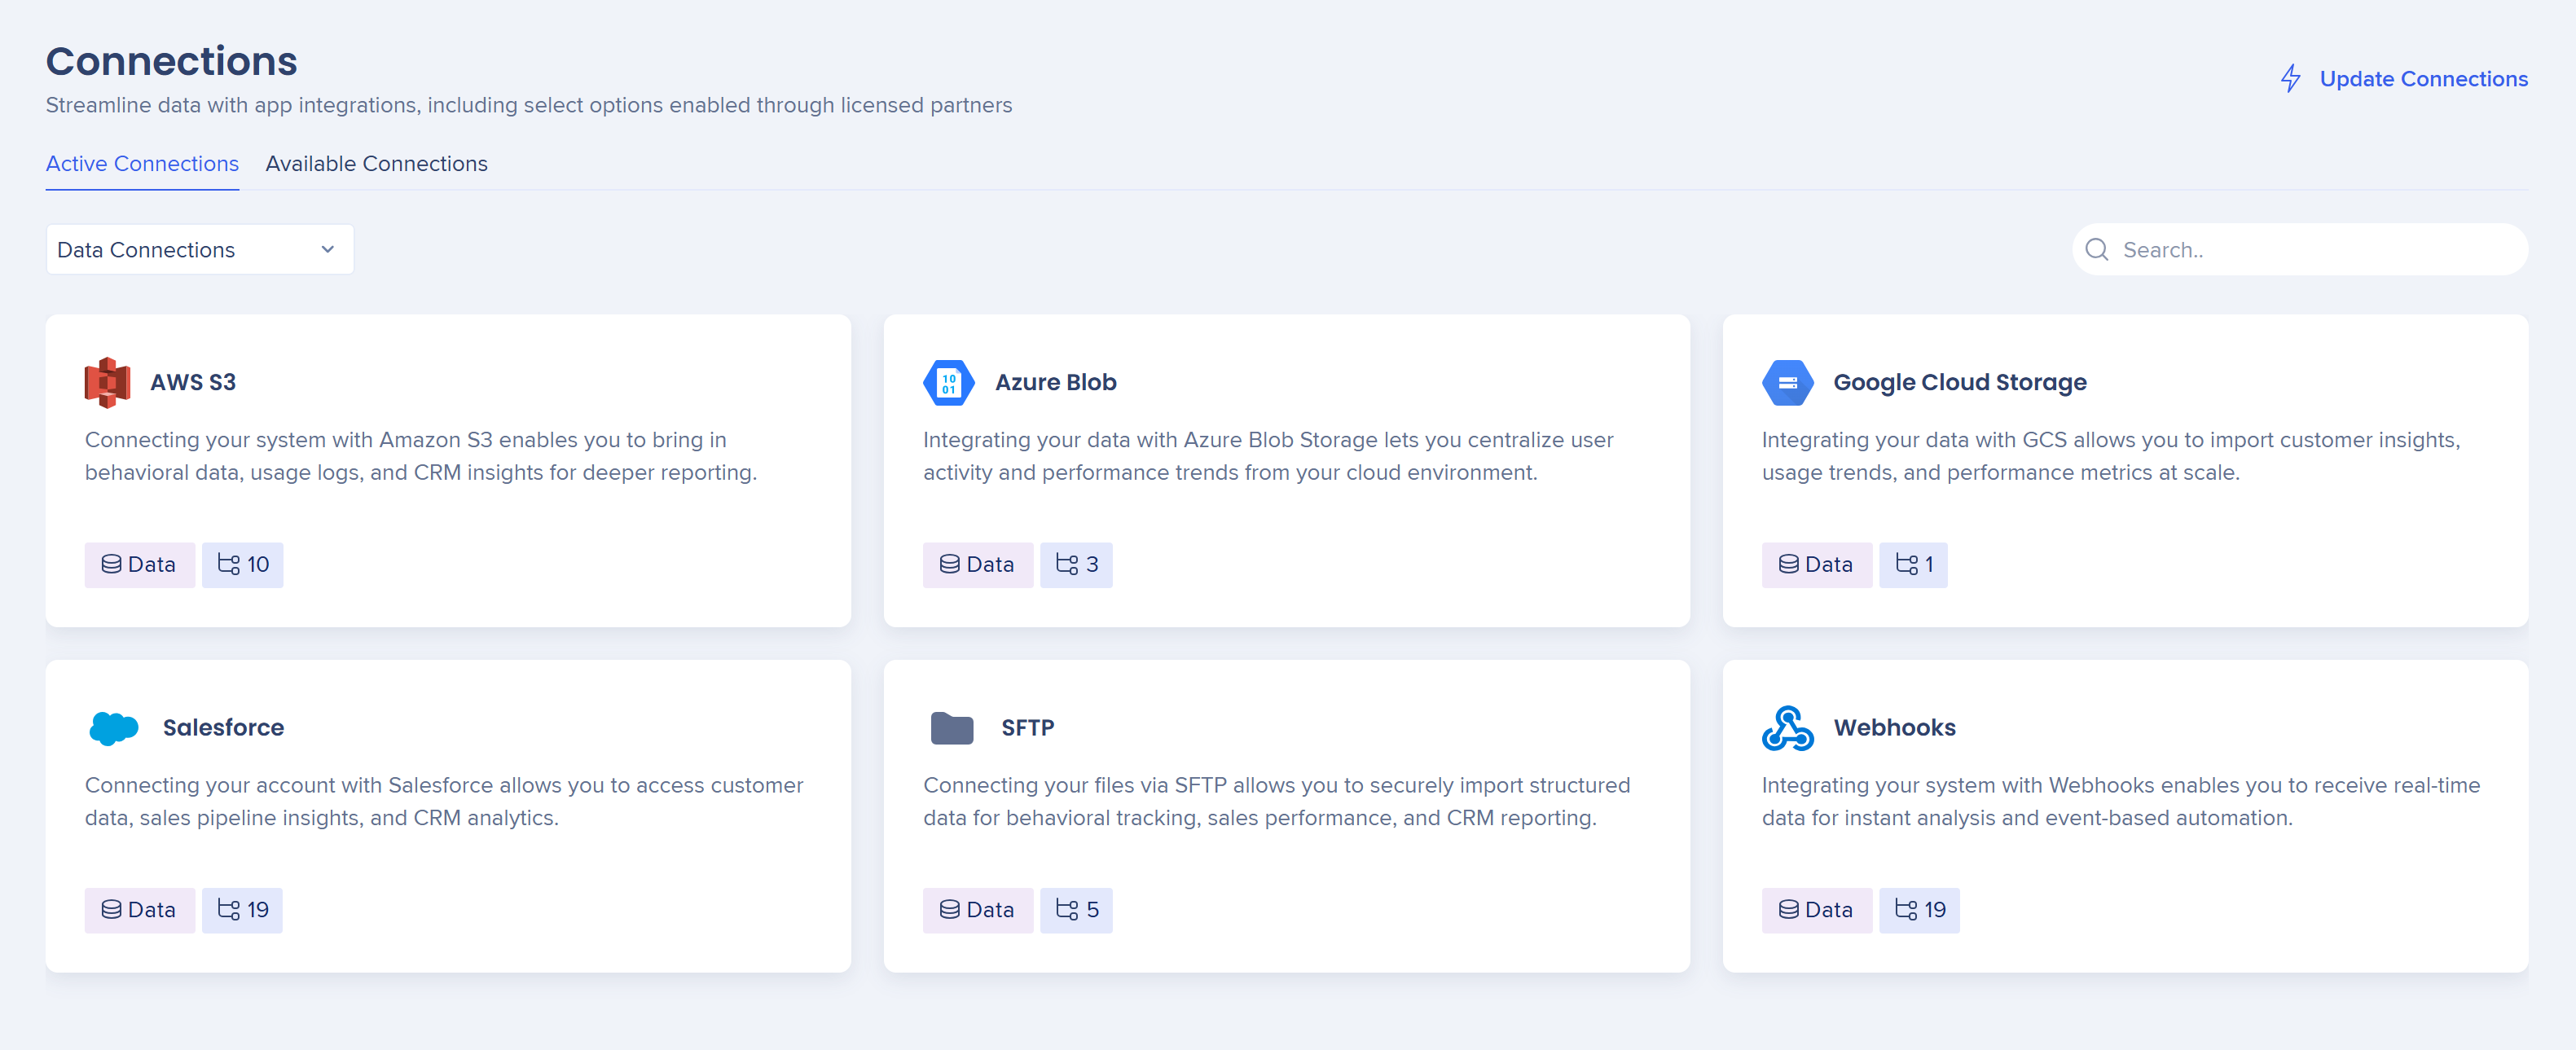The width and height of the screenshot is (2576, 1050).
Task: Expand the dropdown using its chevron arrow
Action: click(327, 249)
